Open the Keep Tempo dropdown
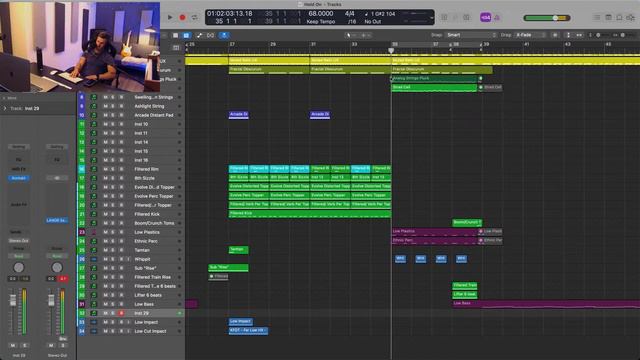This screenshot has width=640, height=360. pos(320,22)
